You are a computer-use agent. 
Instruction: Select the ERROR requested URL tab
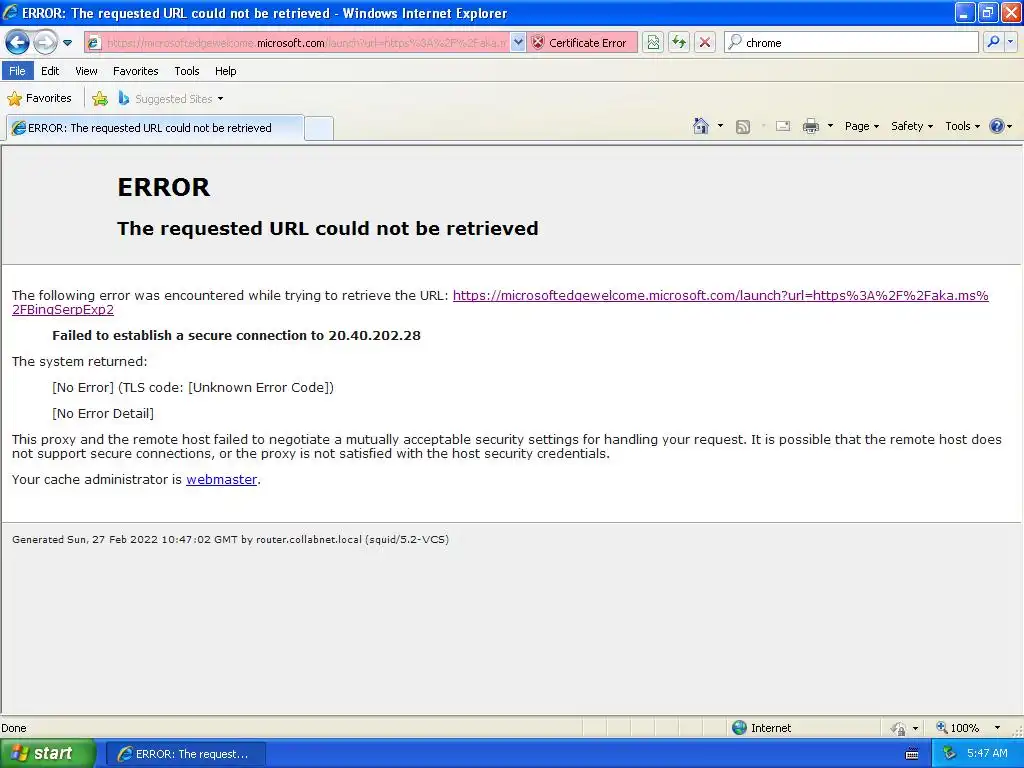(154, 128)
